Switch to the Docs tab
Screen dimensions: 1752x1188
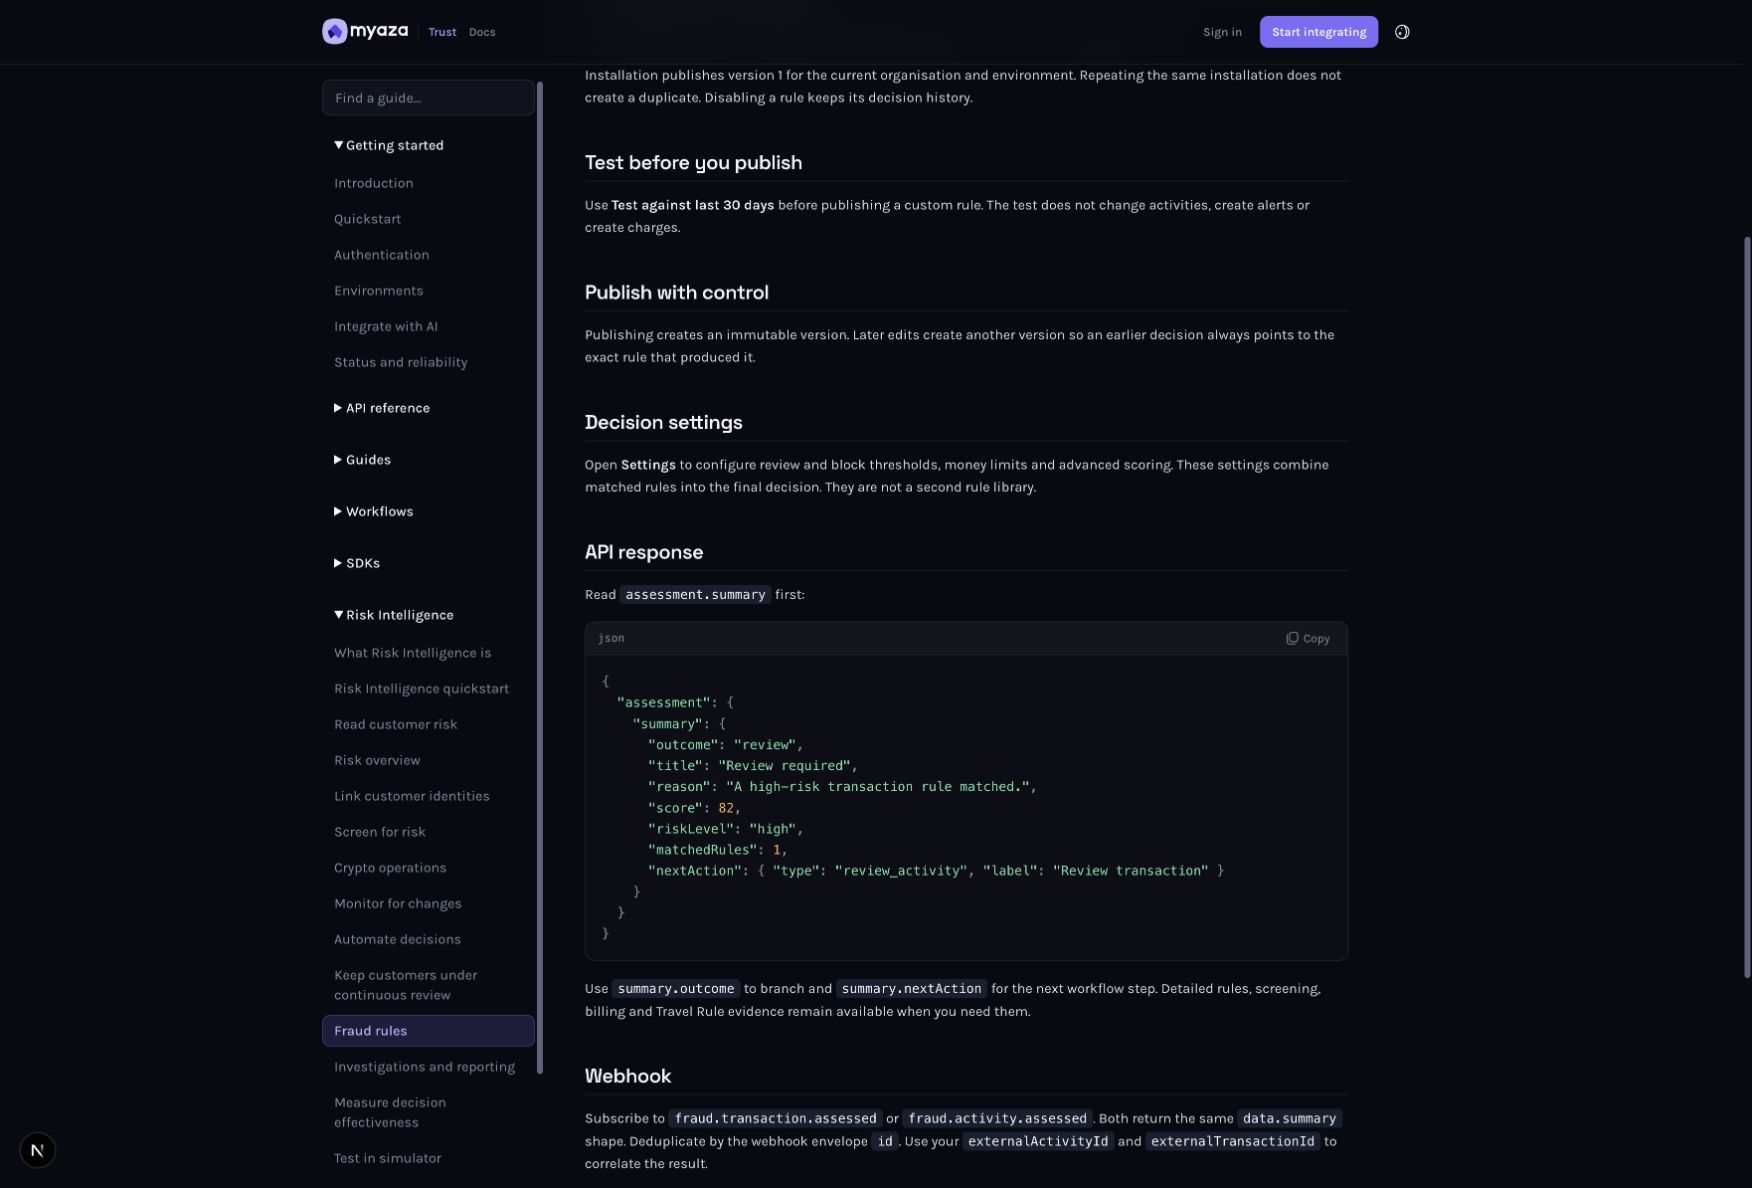(x=482, y=32)
